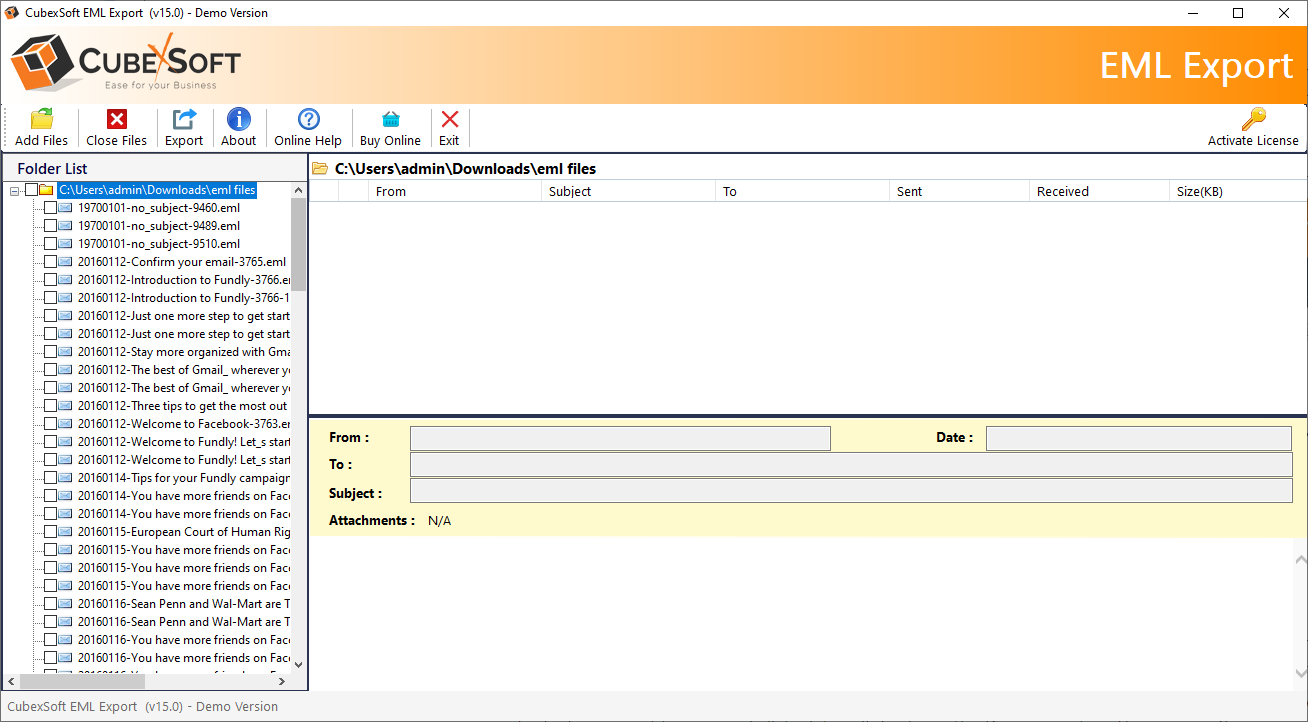1308x722 pixels.
Task: Click the Add Files toolbar icon
Action: [x=42, y=119]
